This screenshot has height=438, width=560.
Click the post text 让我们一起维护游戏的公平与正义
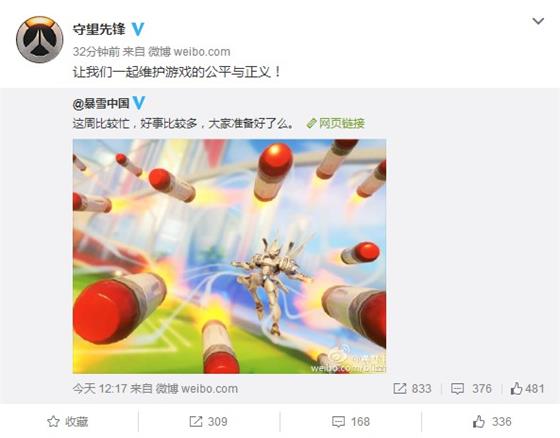click(x=177, y=72)
